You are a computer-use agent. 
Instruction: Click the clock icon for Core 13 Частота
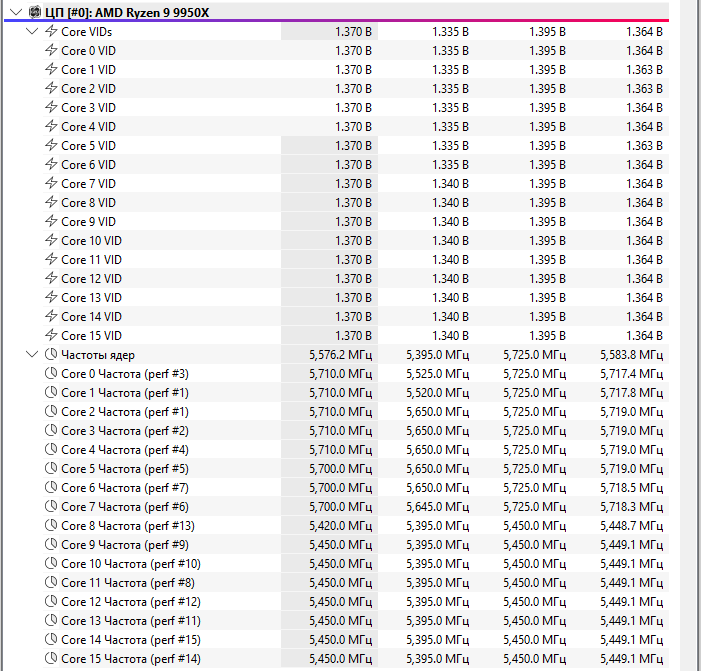[x=51, y=620]
